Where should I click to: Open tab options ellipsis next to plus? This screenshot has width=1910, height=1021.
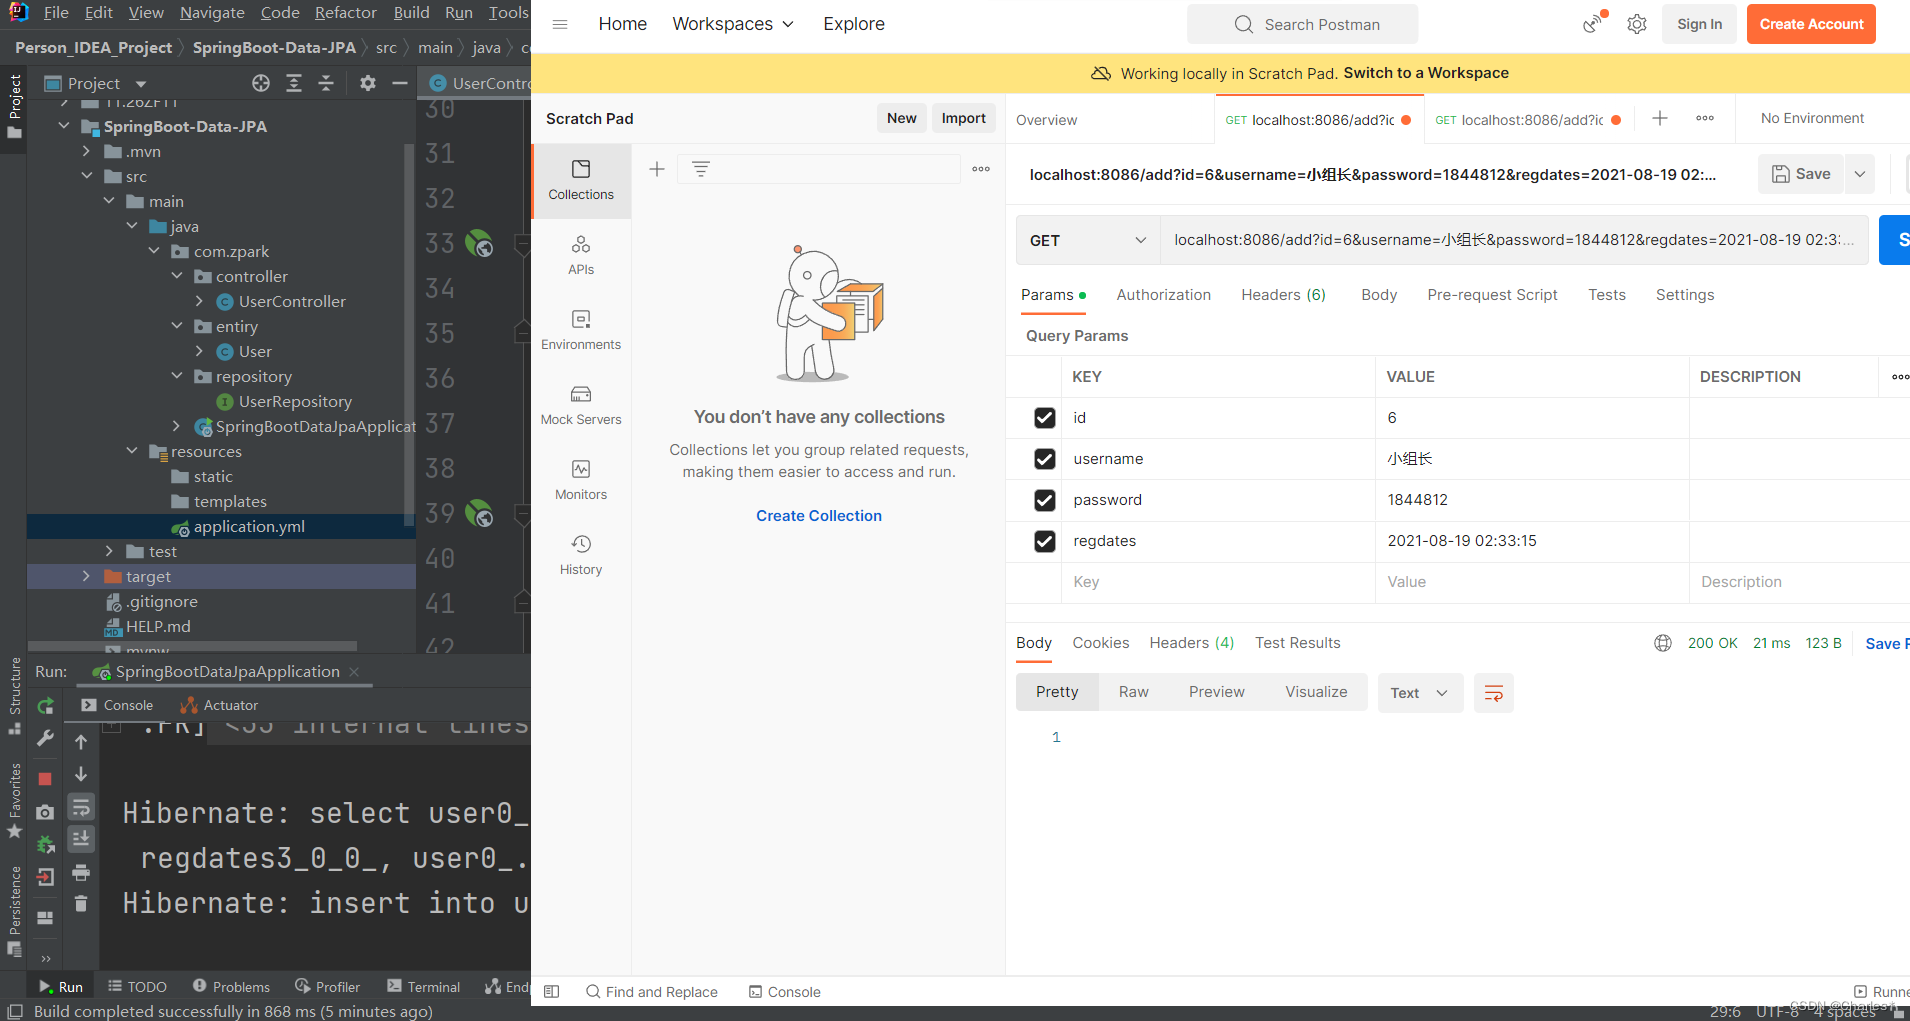pos(1705,118)
